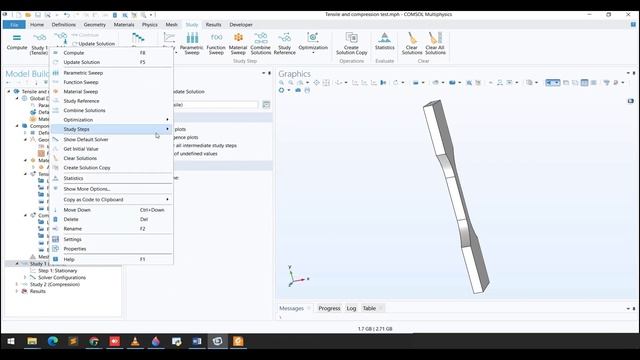
Task: Choose Move Down in context menu
Action: (x=111, y=210)
